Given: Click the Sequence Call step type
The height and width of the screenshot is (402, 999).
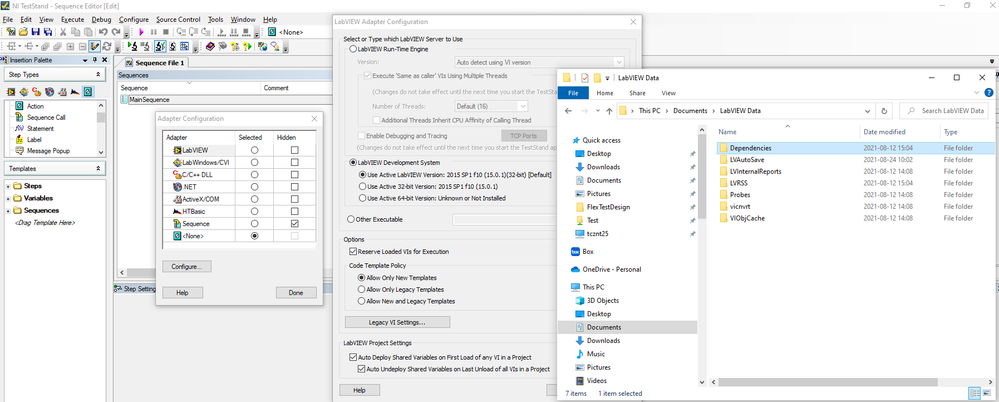Looking at the screenshot, I should (46, 117).
